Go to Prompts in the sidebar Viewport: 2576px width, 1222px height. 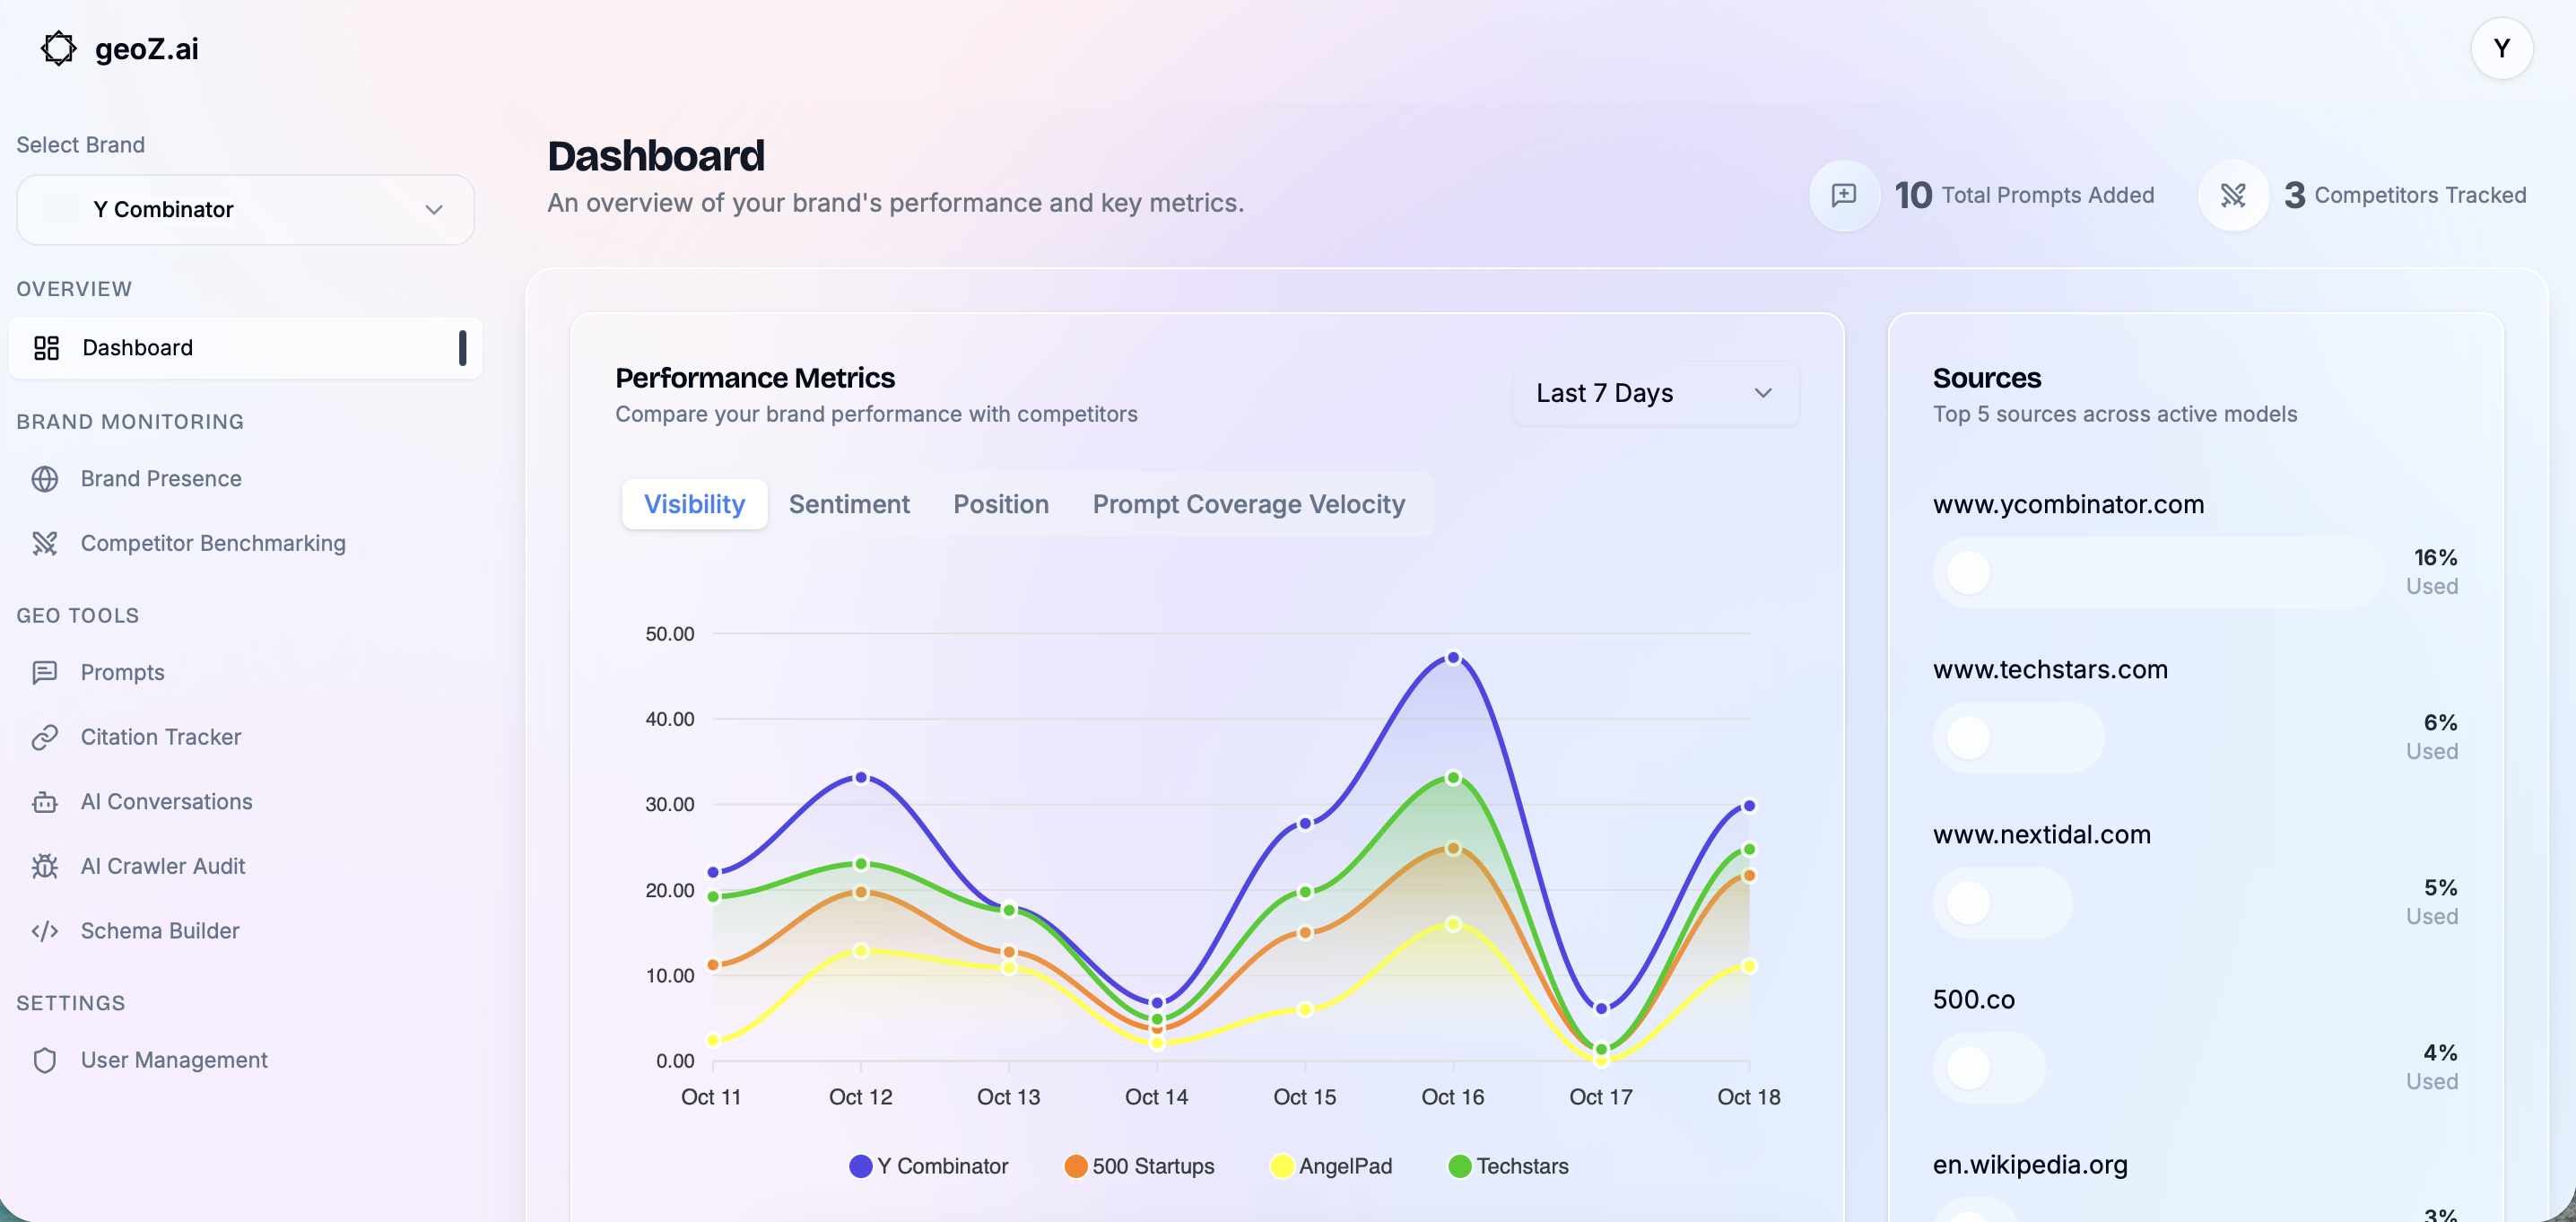(x=122, y=672)
